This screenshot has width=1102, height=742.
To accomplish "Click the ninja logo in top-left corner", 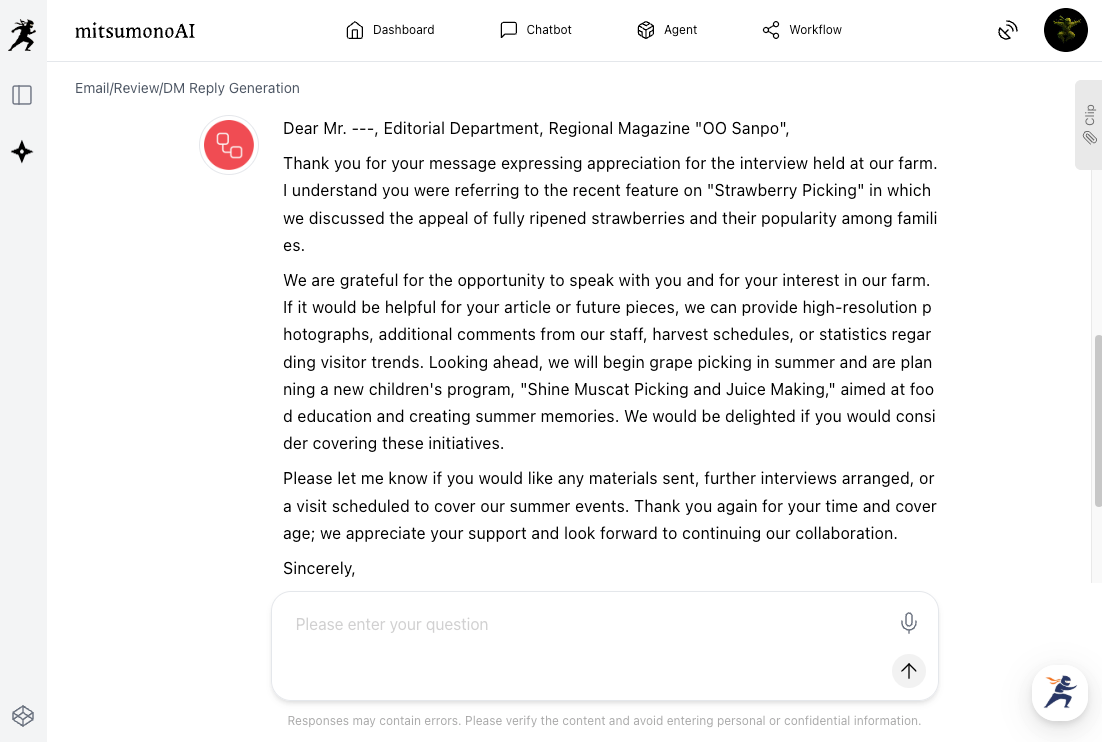I will click(22, 35).
